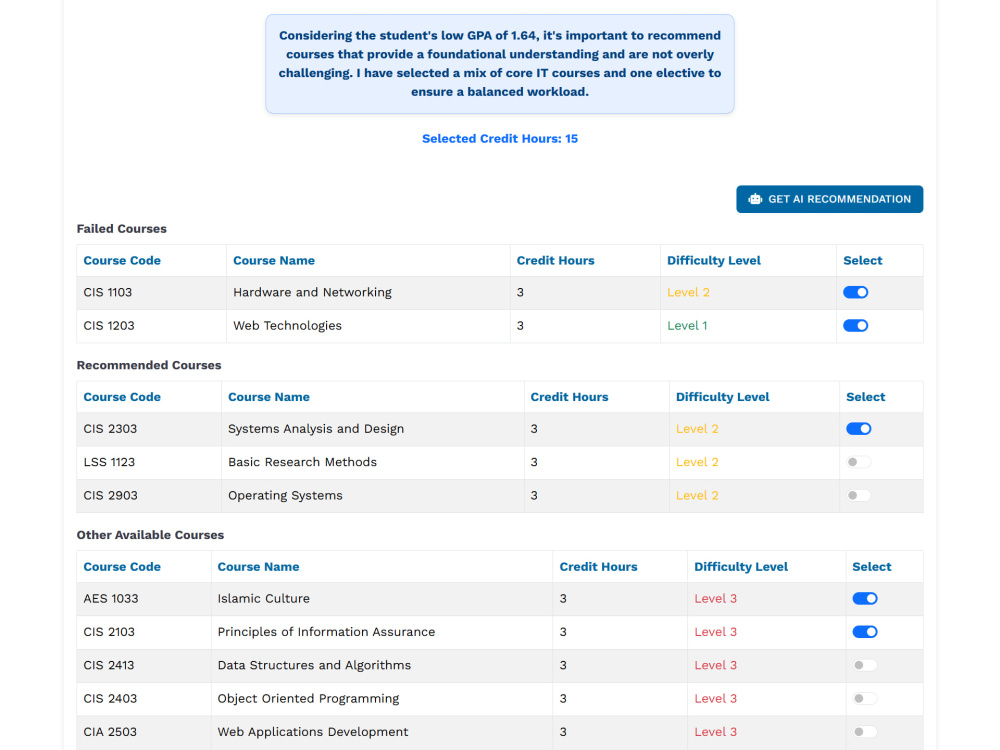Image resolution: width=1000 pixels, height=750 pixels.
Task: Enable CIS 2903 Operating Systems switch
Action: click(858, 495)
